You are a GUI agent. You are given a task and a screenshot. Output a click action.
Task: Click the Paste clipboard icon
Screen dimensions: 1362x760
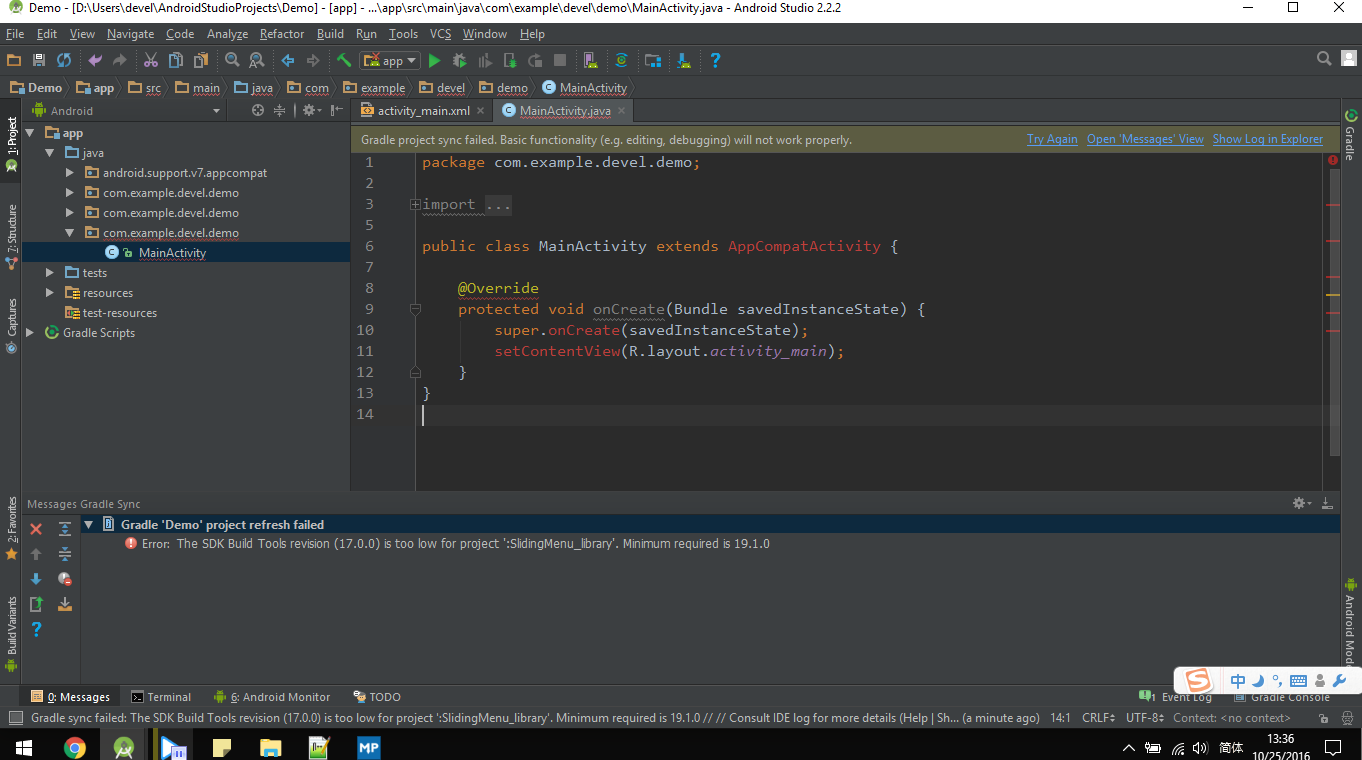(201, 60)
